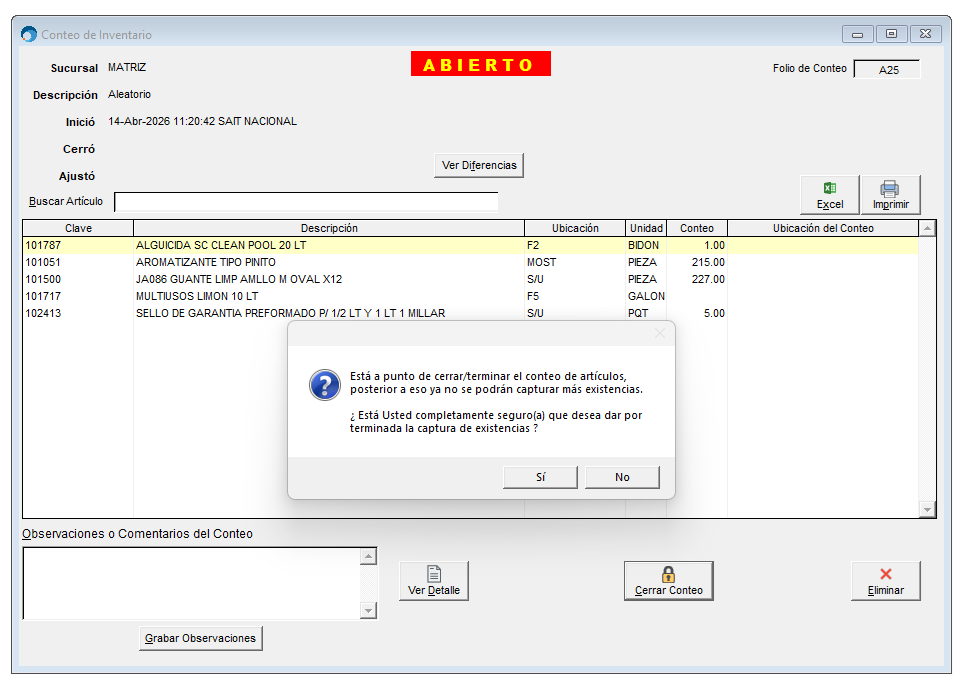Click the Eliminar red X button
The height and width of the screenshot is (686, 964).
point(885,581)
